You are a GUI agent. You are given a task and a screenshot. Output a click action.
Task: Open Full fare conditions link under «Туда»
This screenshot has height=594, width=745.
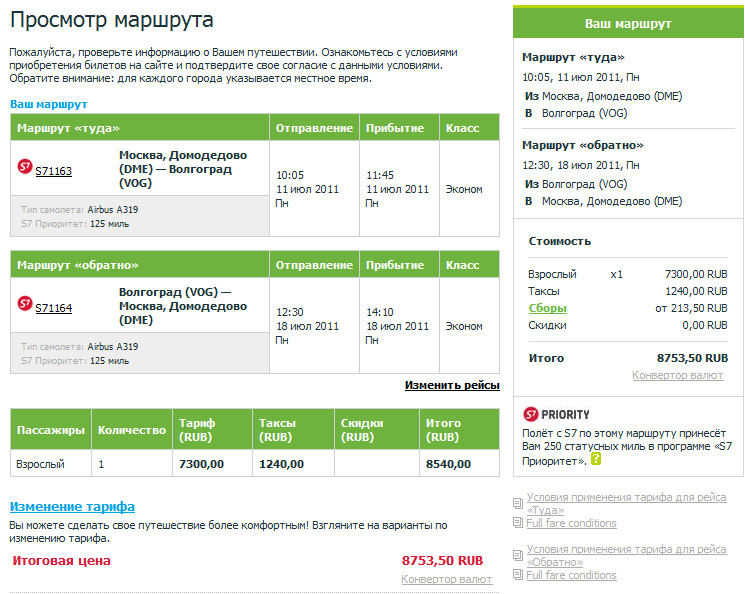tap(571, 523)
